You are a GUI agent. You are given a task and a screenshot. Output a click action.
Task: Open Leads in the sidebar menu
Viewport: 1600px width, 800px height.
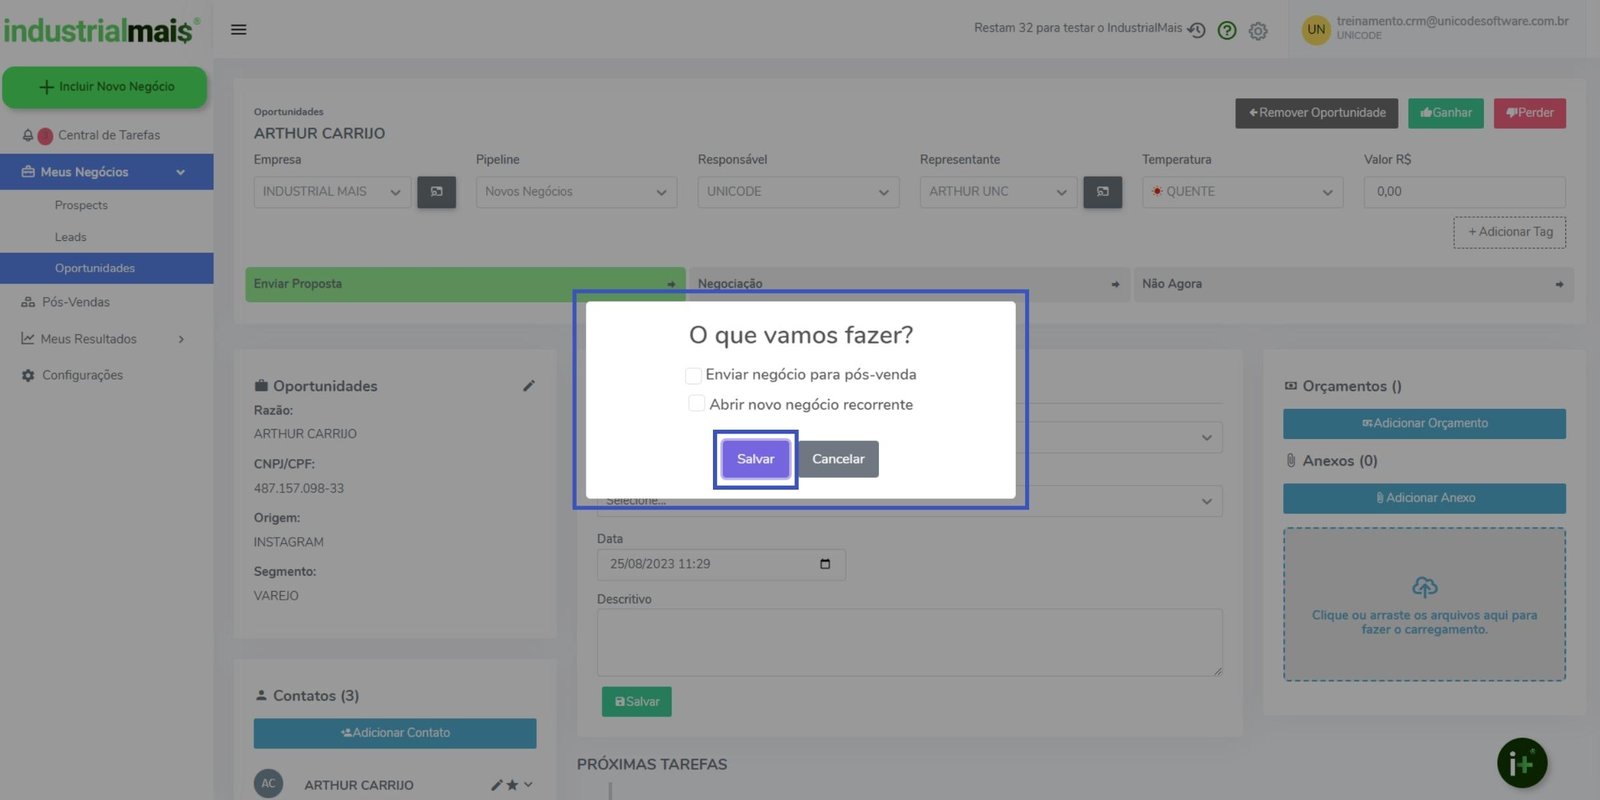(71, 237)
